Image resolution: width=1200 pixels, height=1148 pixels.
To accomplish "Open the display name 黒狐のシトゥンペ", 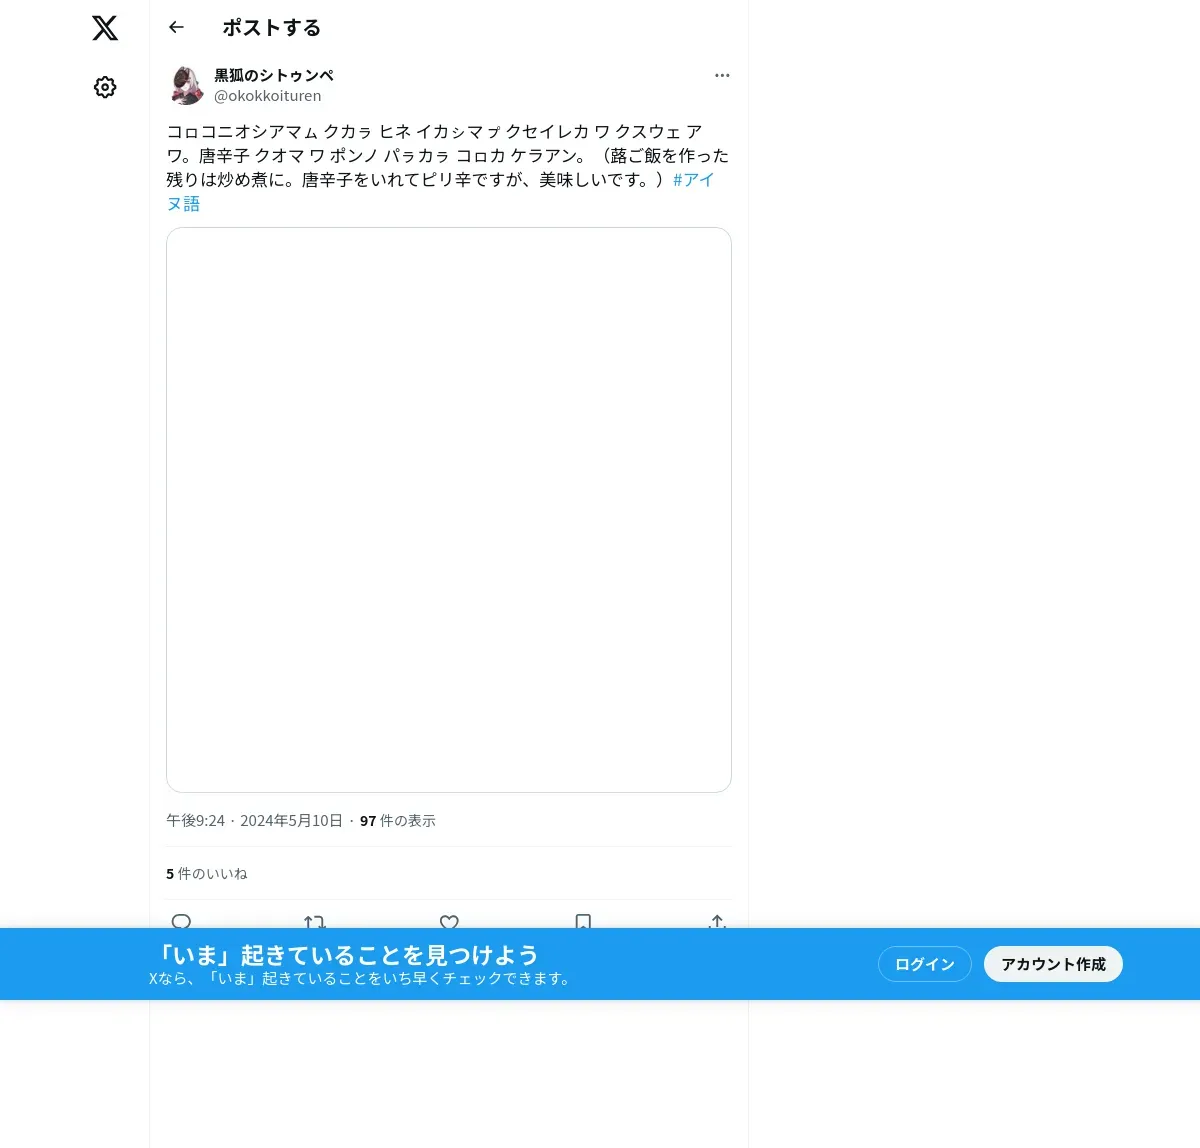I will [x=274, y=76].
